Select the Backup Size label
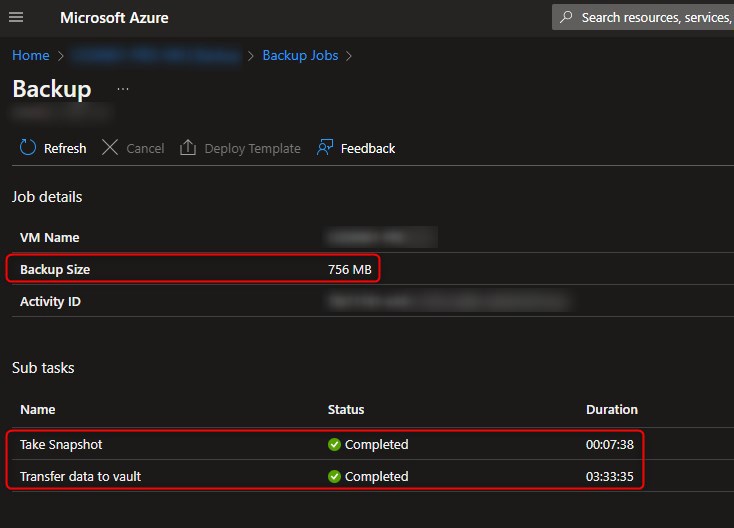Screen dimensions: 734x528 pos(55,269)
